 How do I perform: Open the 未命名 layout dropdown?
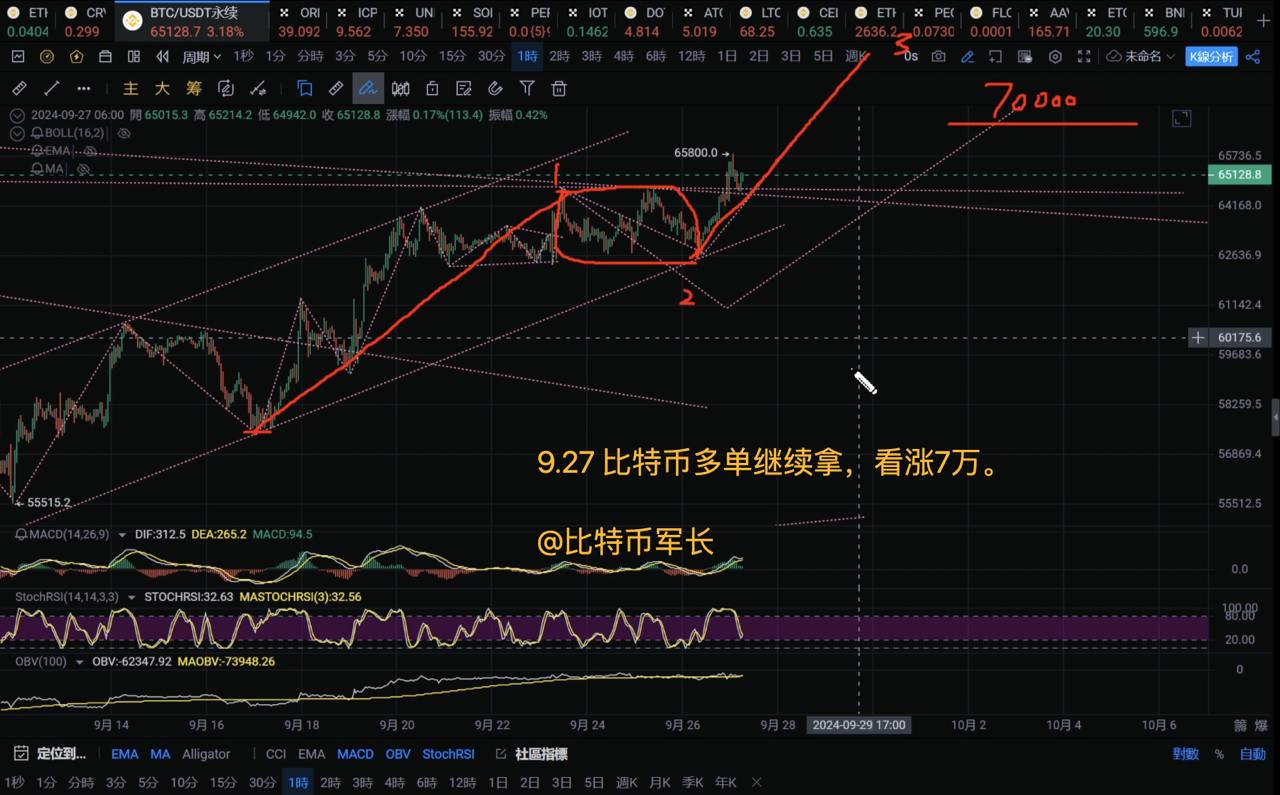click(x=1142, y=57)
